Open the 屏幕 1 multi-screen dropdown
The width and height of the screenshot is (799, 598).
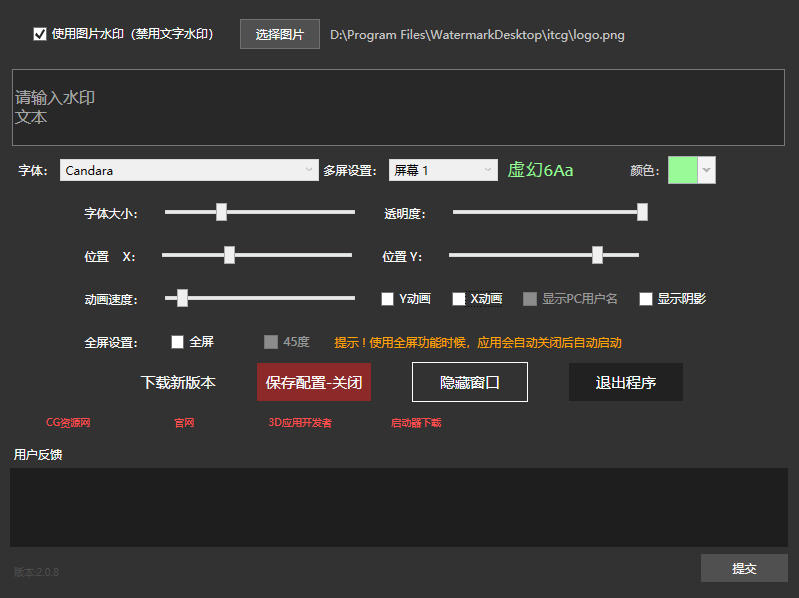pyautogui.click(x=443, y=170)
